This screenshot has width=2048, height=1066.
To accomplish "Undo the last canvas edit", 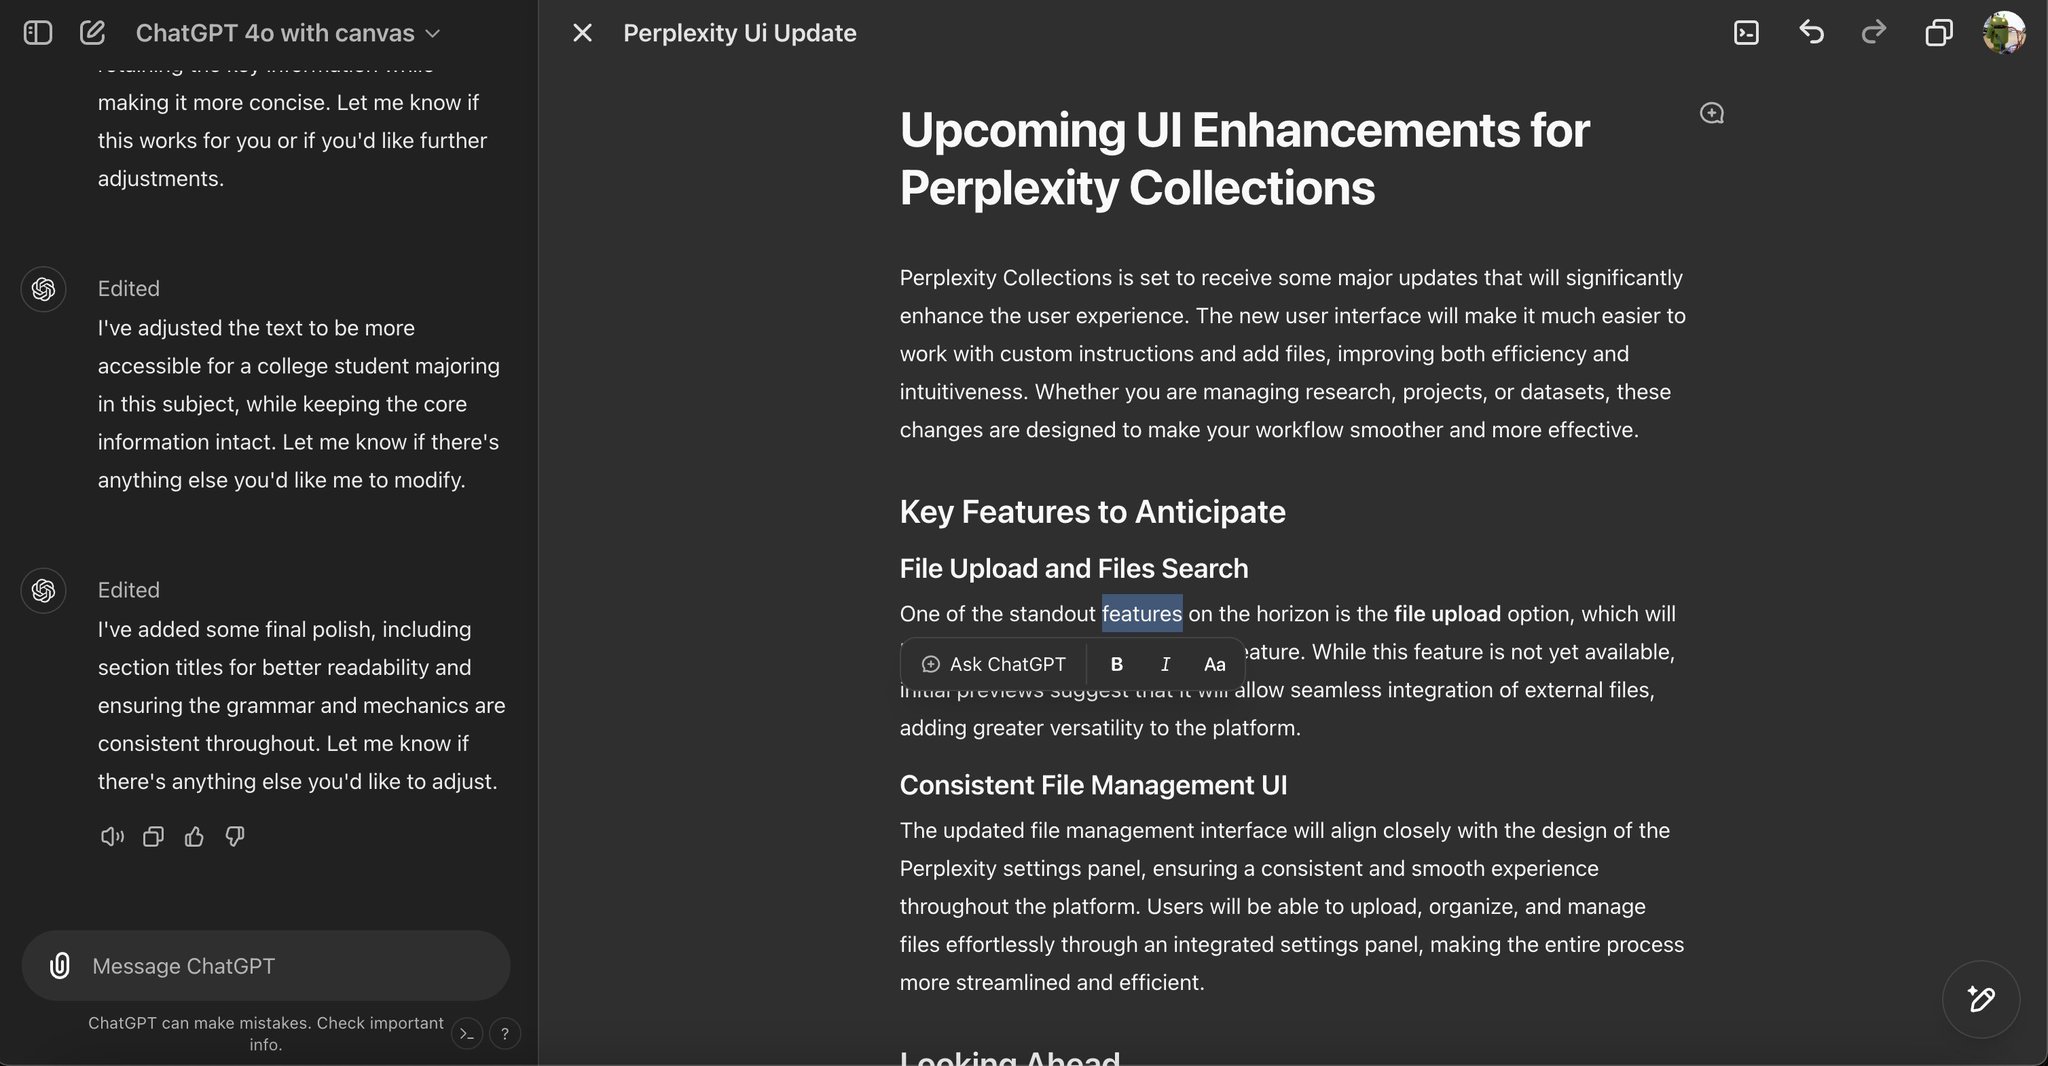I will (x=1811, y=33).
